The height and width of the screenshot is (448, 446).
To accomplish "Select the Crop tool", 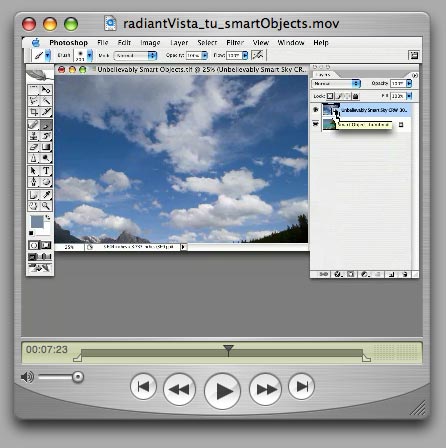I will coord(33,112).
